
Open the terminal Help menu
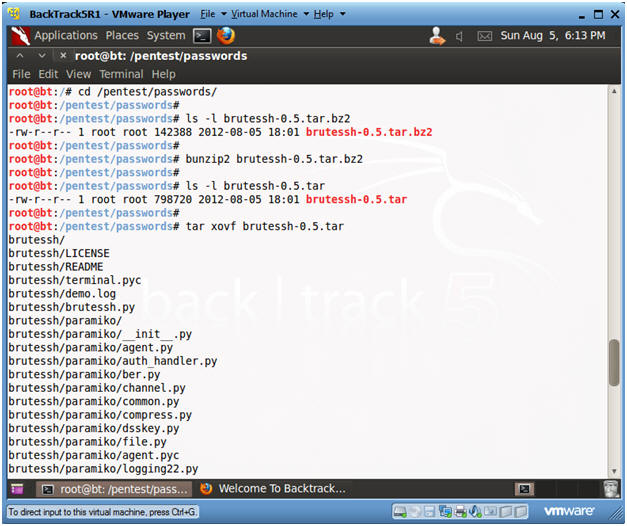pos(164,74)
